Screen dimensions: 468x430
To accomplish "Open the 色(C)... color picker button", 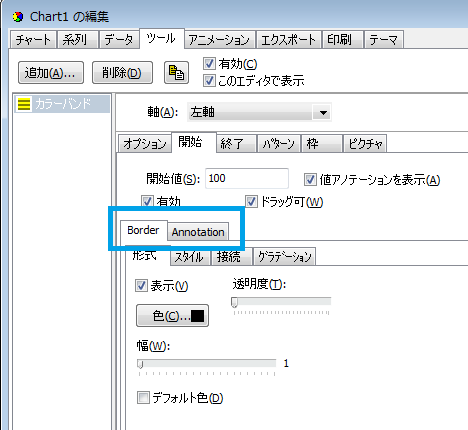I will click(172, 316).
